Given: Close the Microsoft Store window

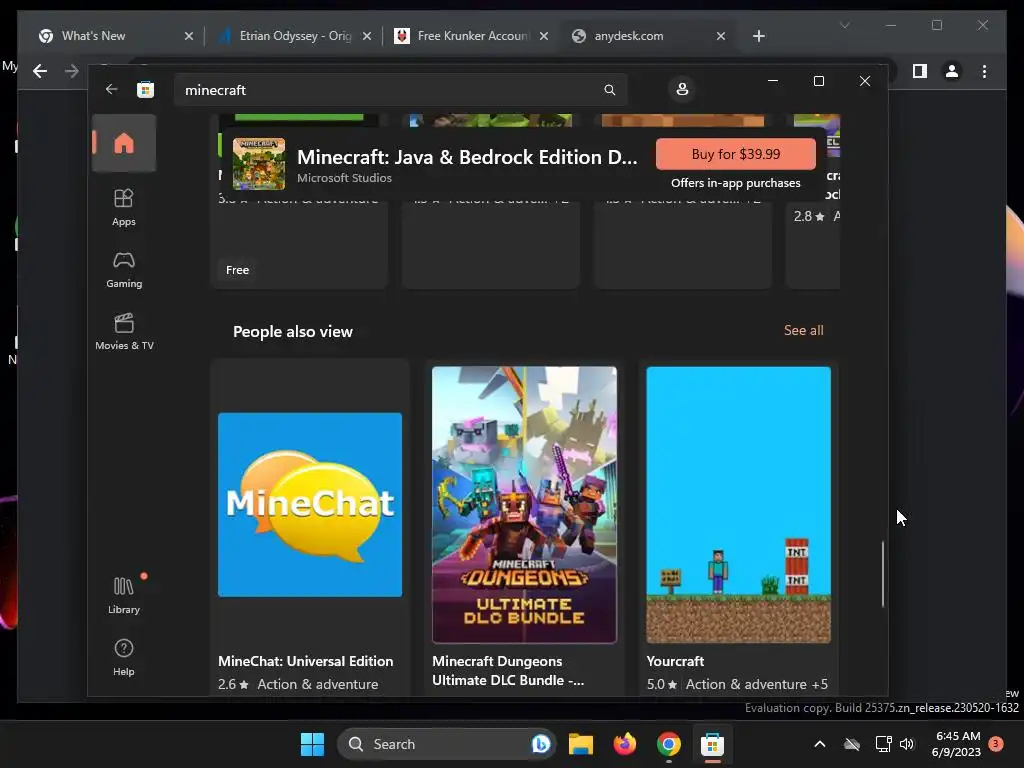Looking at the screenshot, I should 865,81.
